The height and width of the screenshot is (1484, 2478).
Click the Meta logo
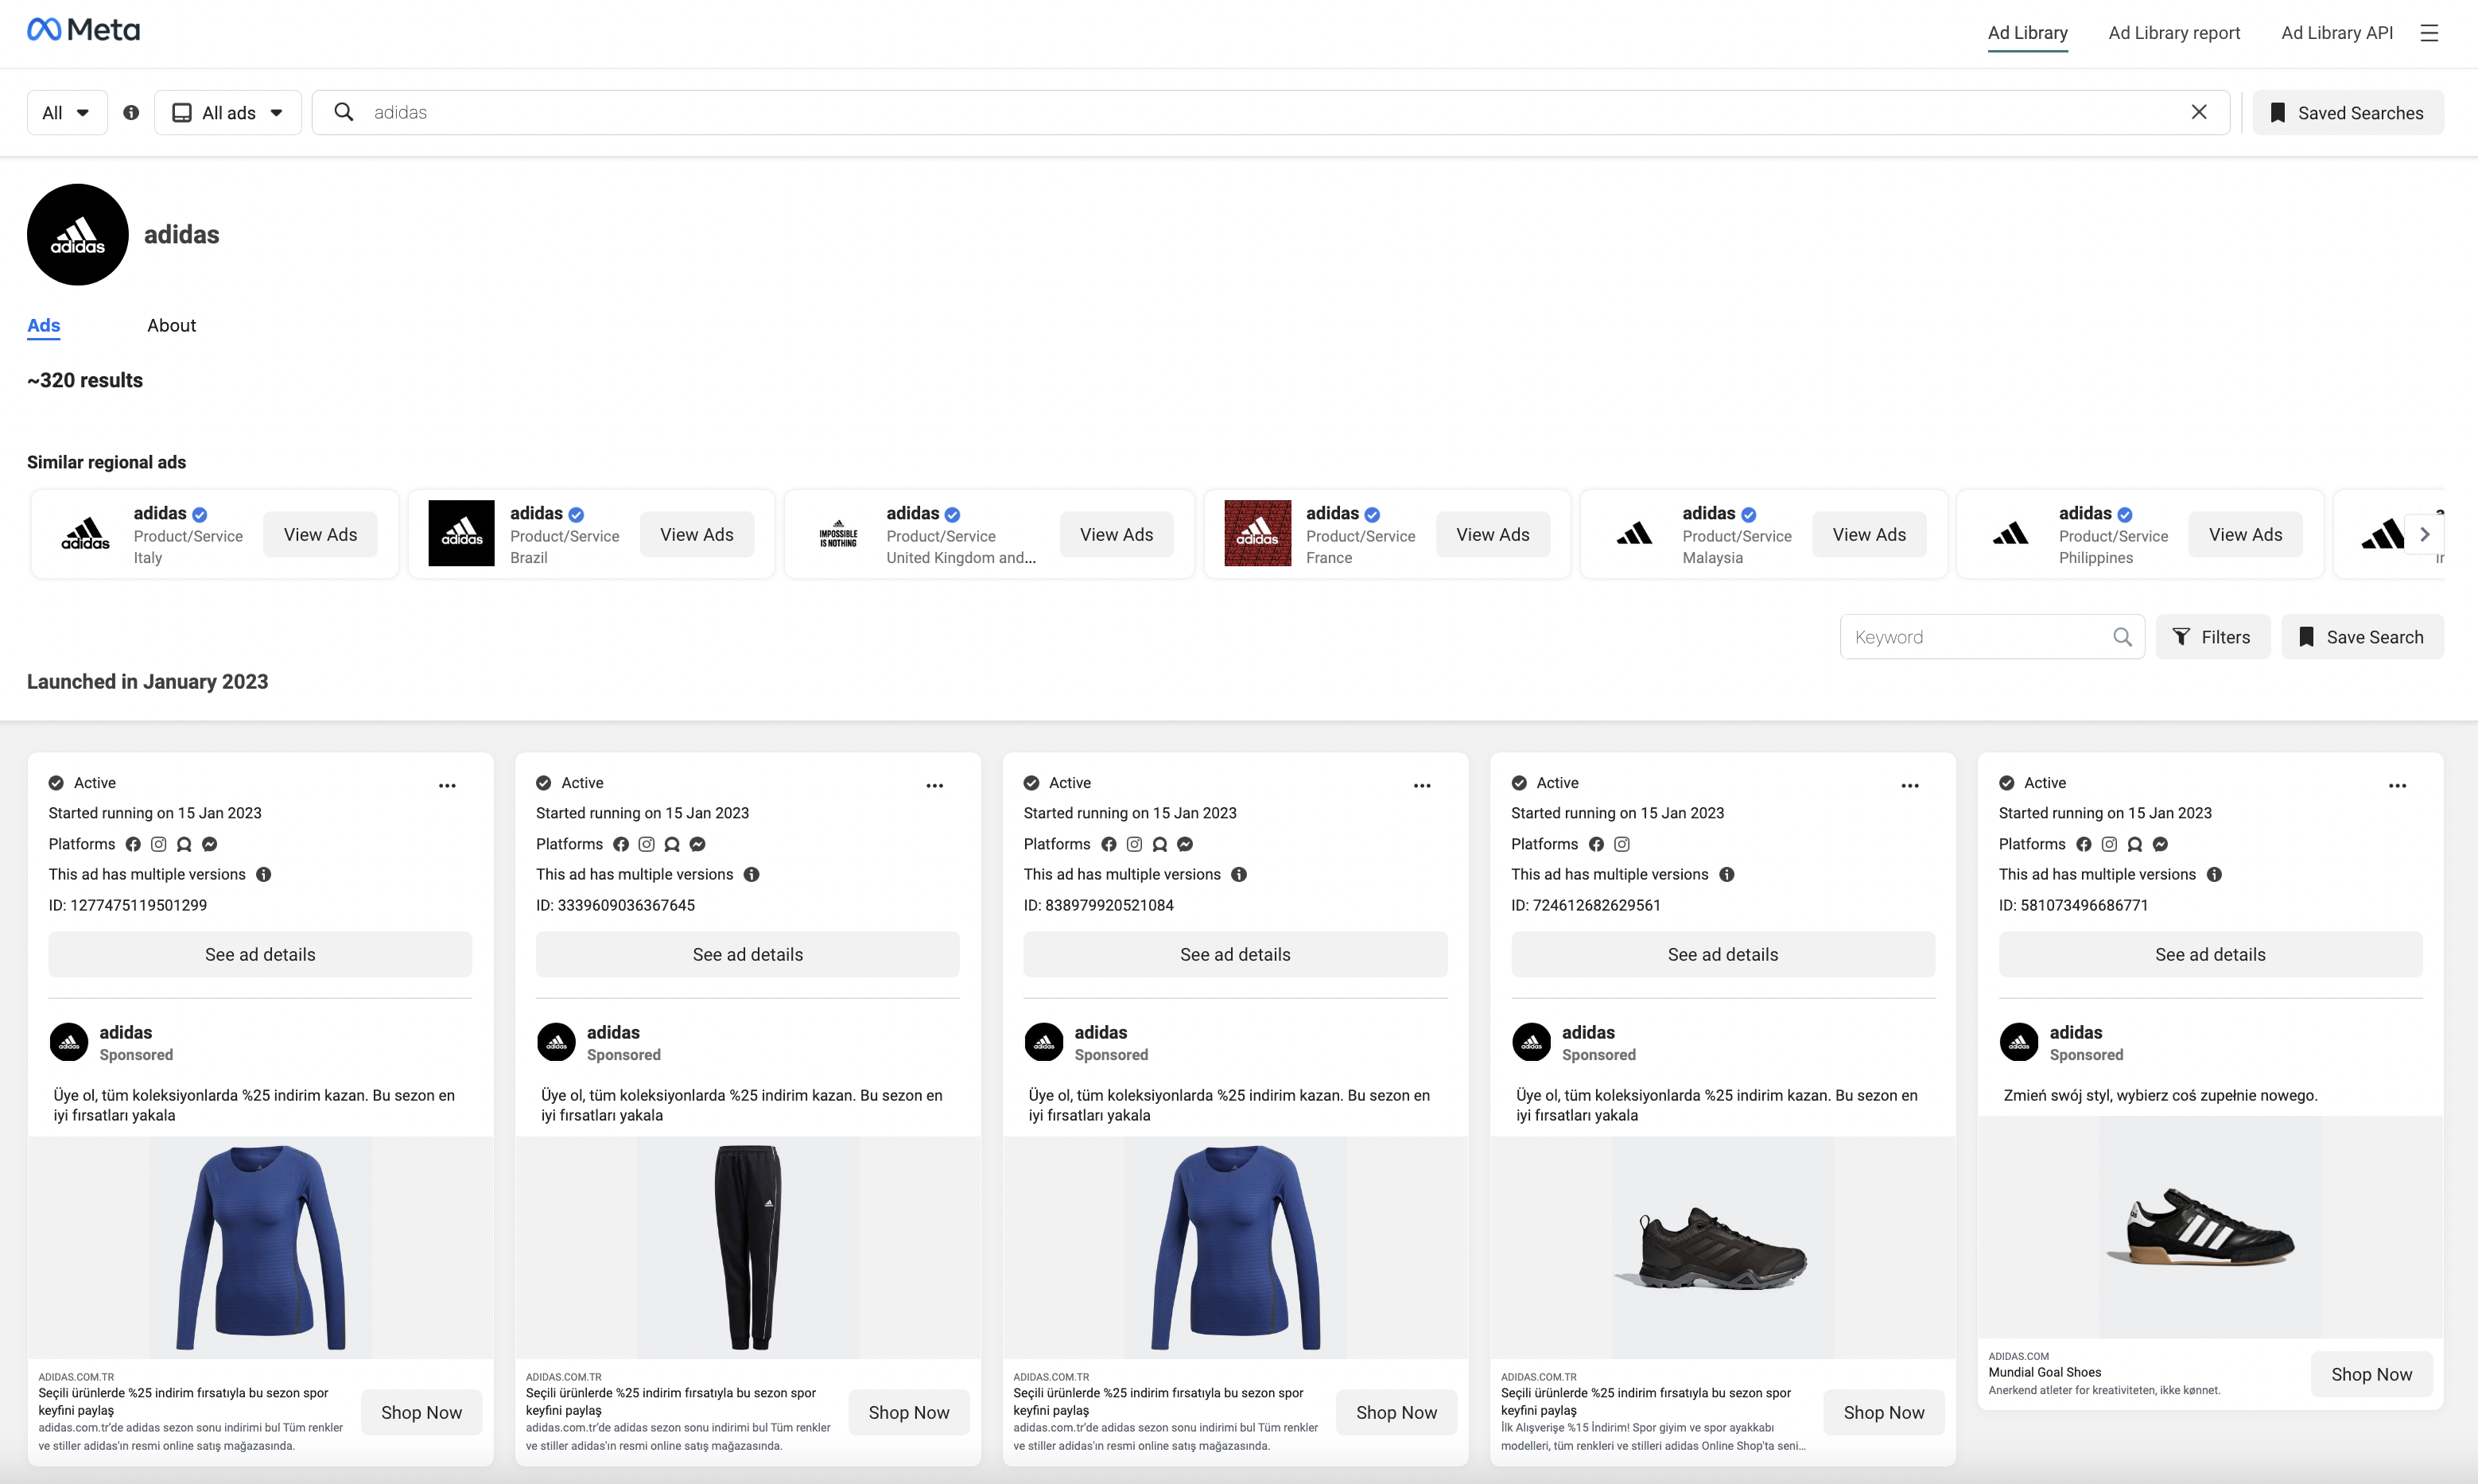pos(83,30)
